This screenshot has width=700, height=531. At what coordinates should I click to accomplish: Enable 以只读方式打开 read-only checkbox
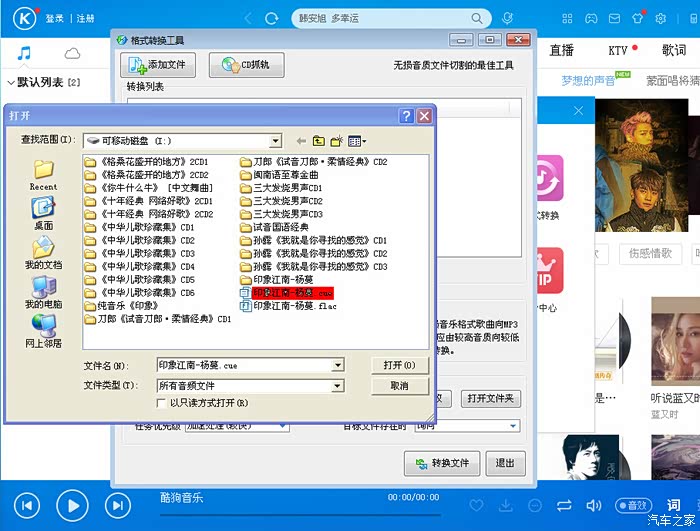point(162,403)
